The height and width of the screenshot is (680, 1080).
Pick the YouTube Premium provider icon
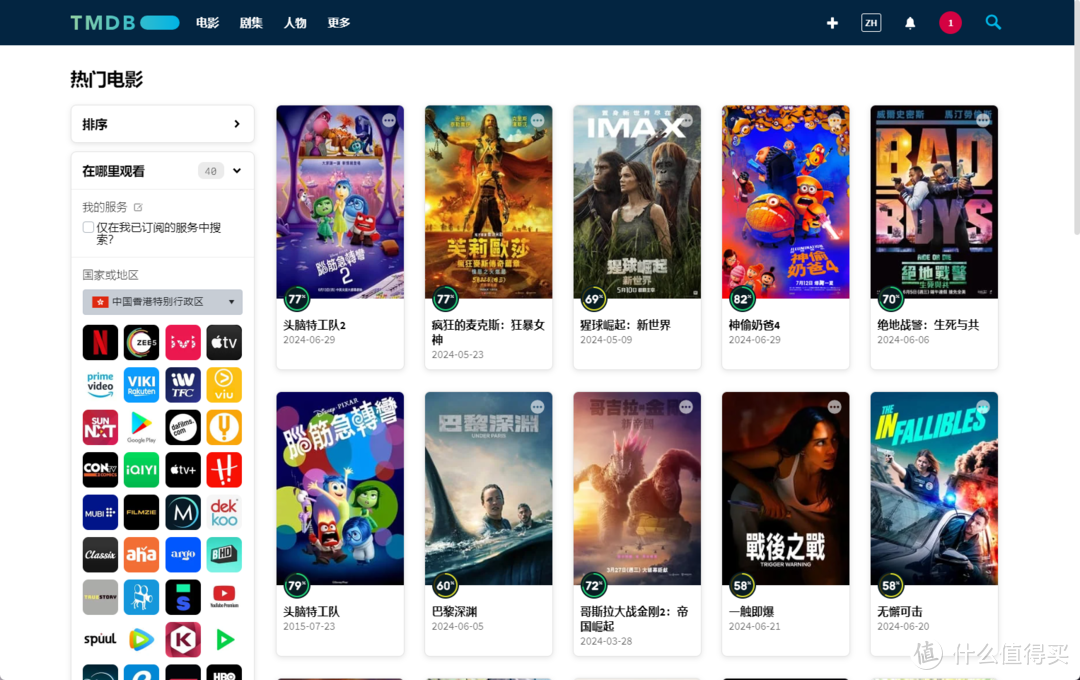click(x=225, y=597)
